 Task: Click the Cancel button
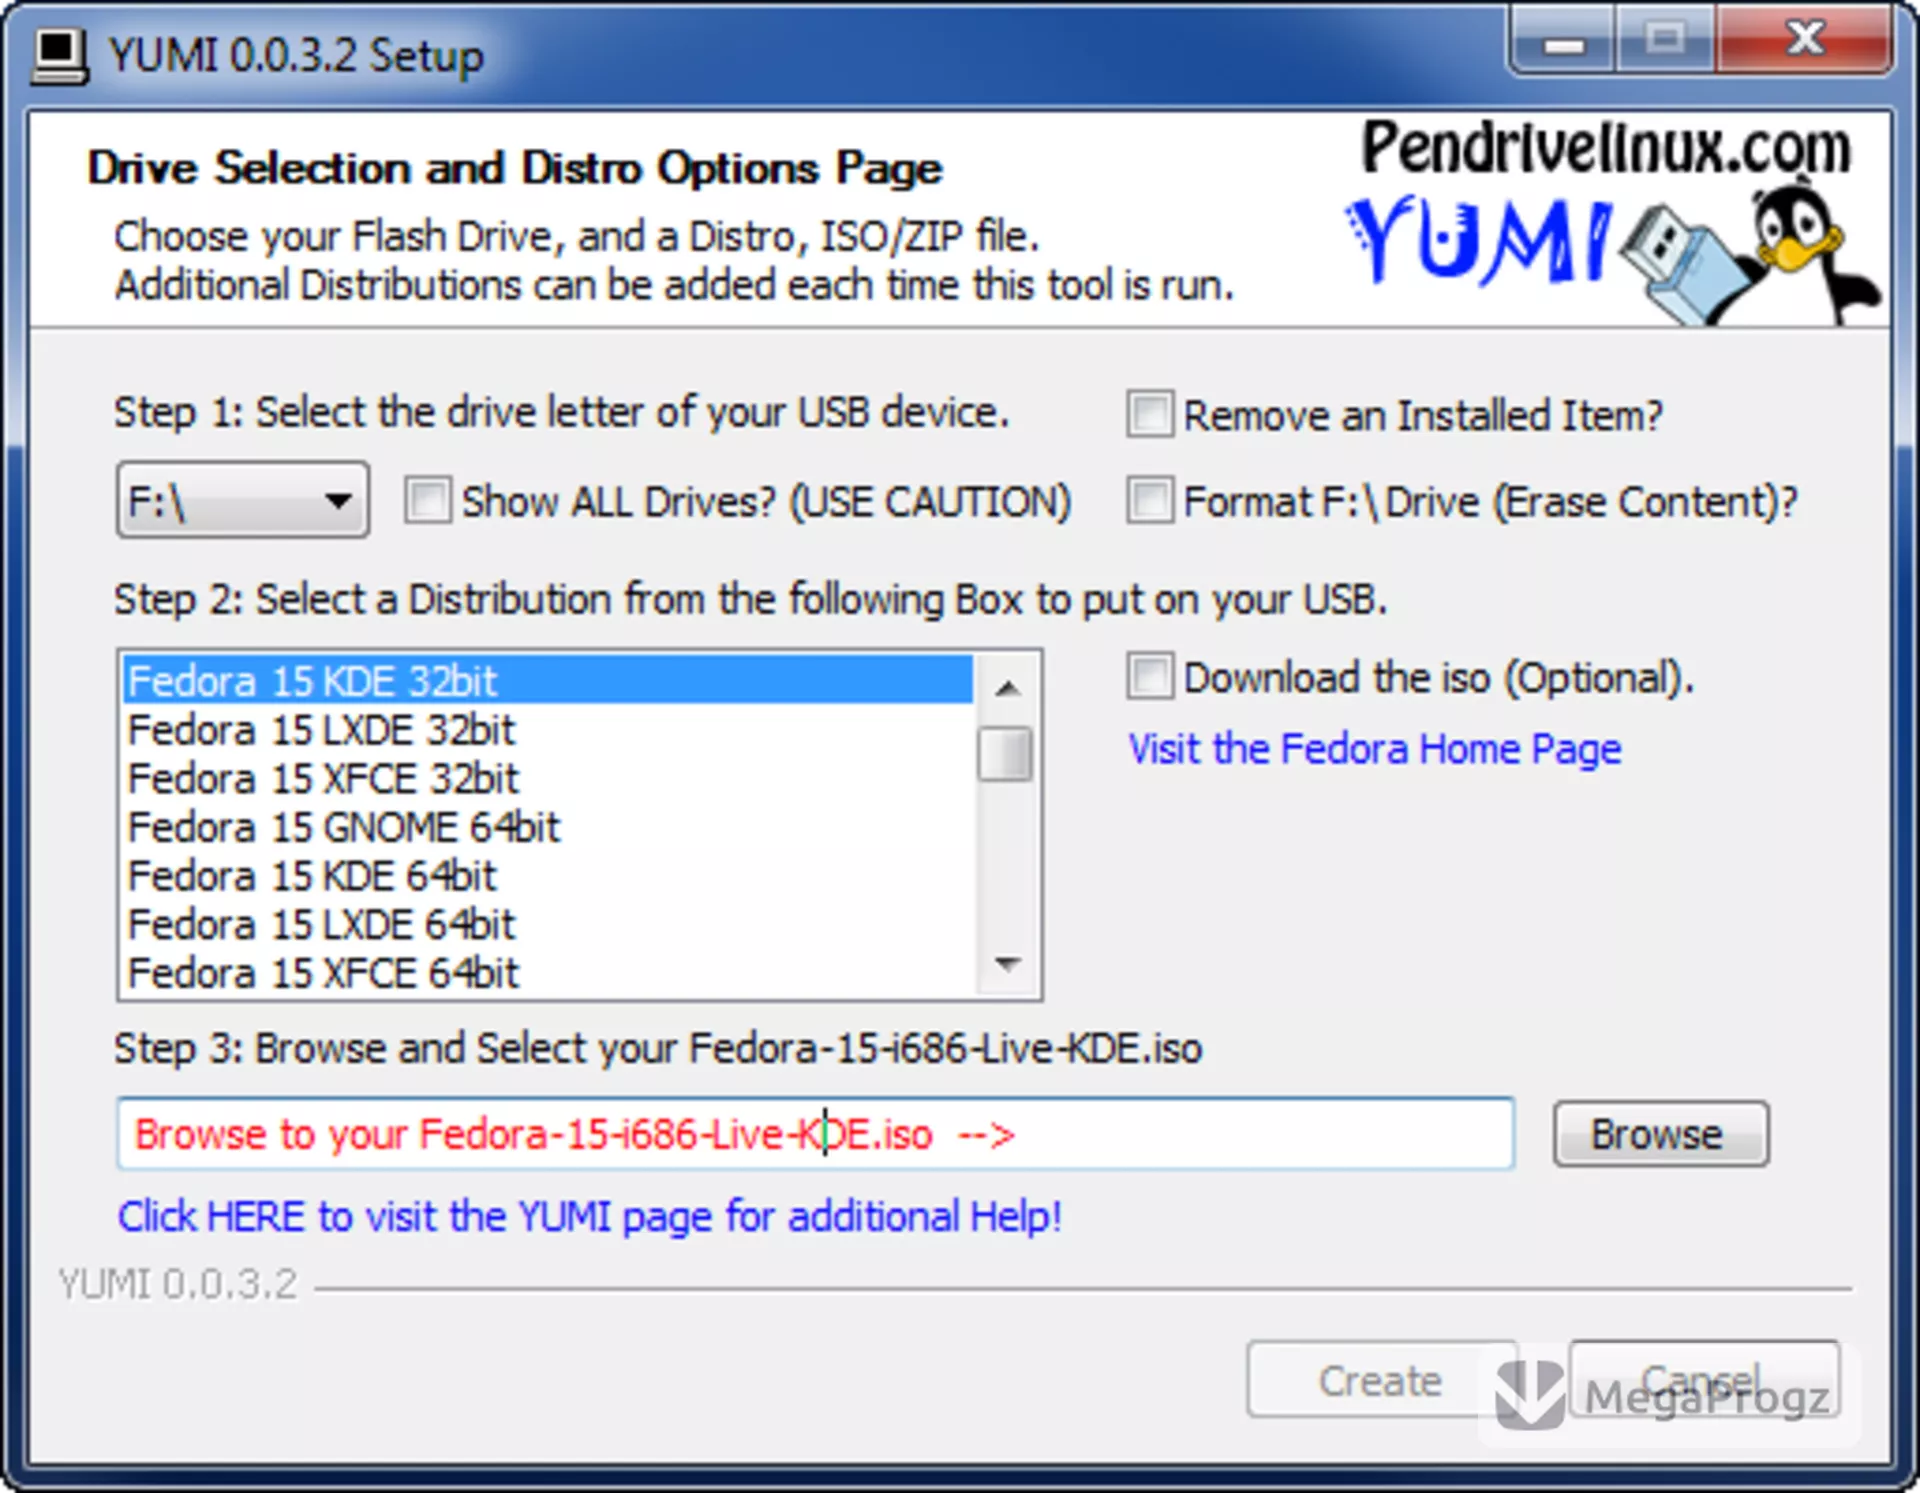point(1704,1380)
